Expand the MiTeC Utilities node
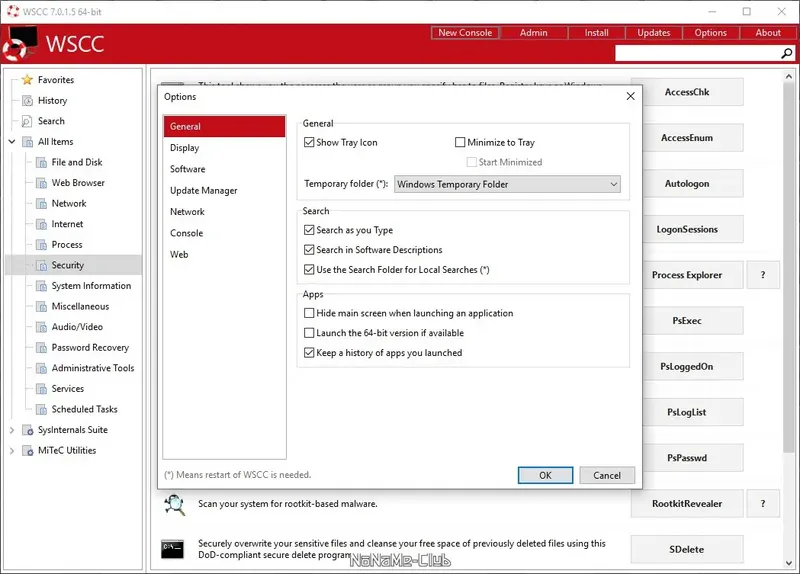Viewport: 800px width, 574px height. (x=12, y=451)
